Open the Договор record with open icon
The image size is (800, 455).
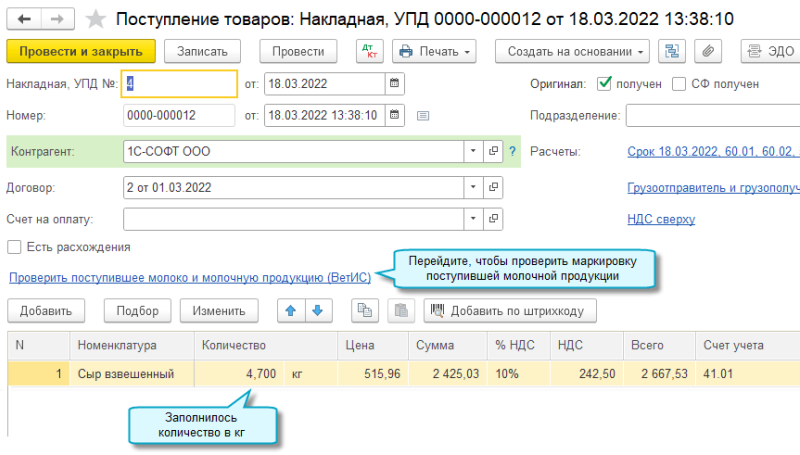click(493, 188)
